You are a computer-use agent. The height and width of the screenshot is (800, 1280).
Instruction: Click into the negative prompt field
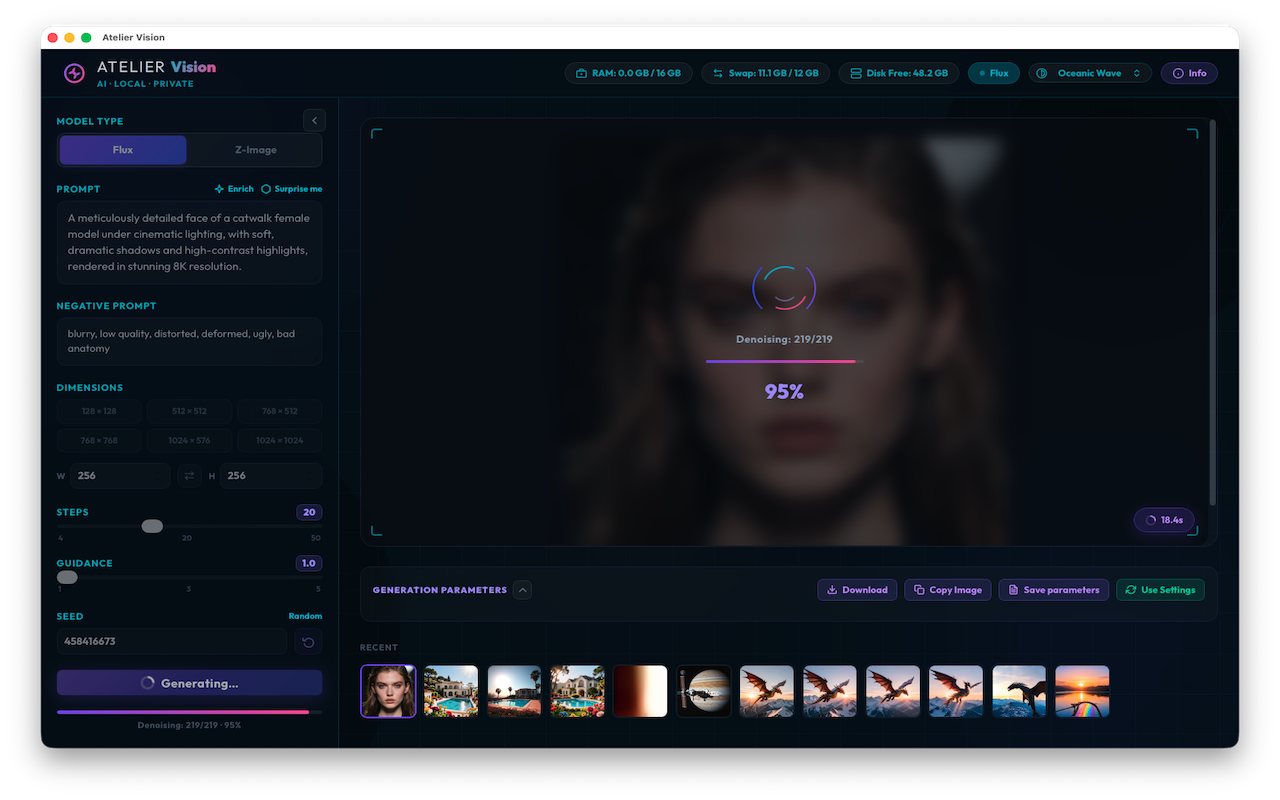coord(189,341)
